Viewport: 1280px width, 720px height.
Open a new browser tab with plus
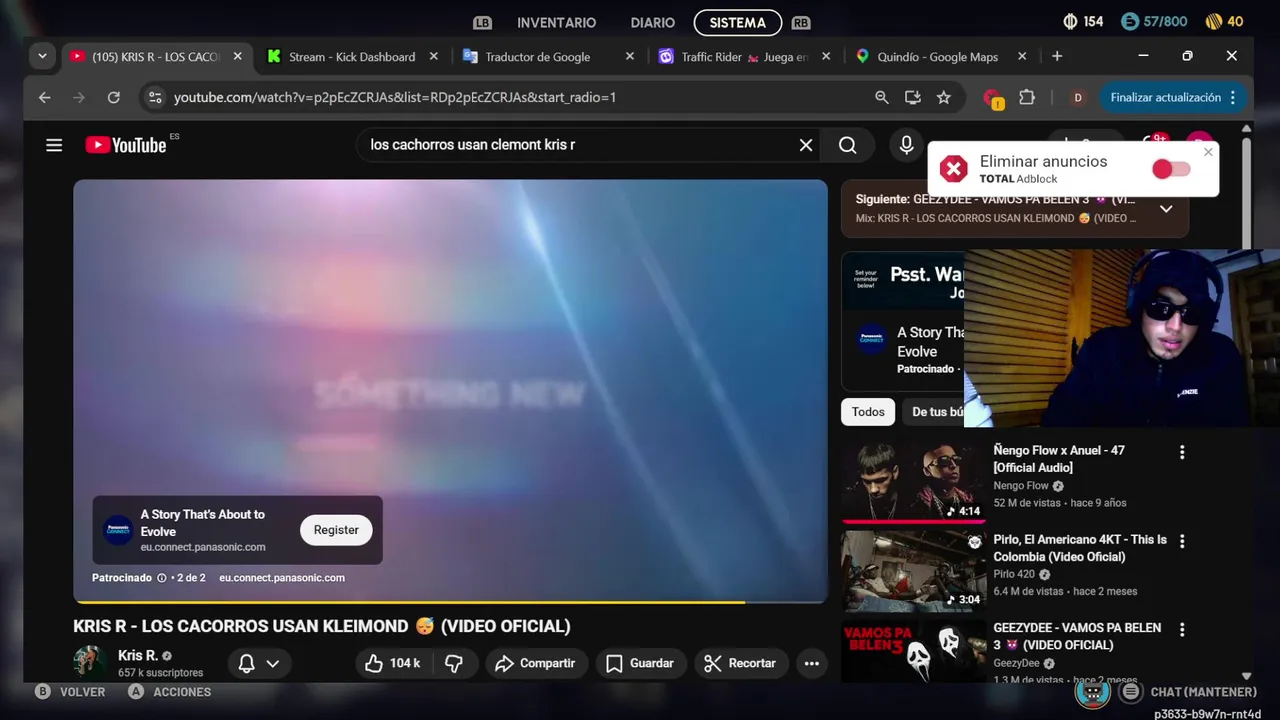1057,56
